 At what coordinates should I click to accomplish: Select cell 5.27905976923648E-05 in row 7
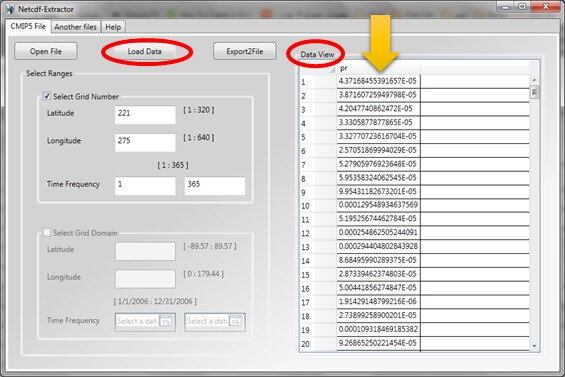point(378,164)
